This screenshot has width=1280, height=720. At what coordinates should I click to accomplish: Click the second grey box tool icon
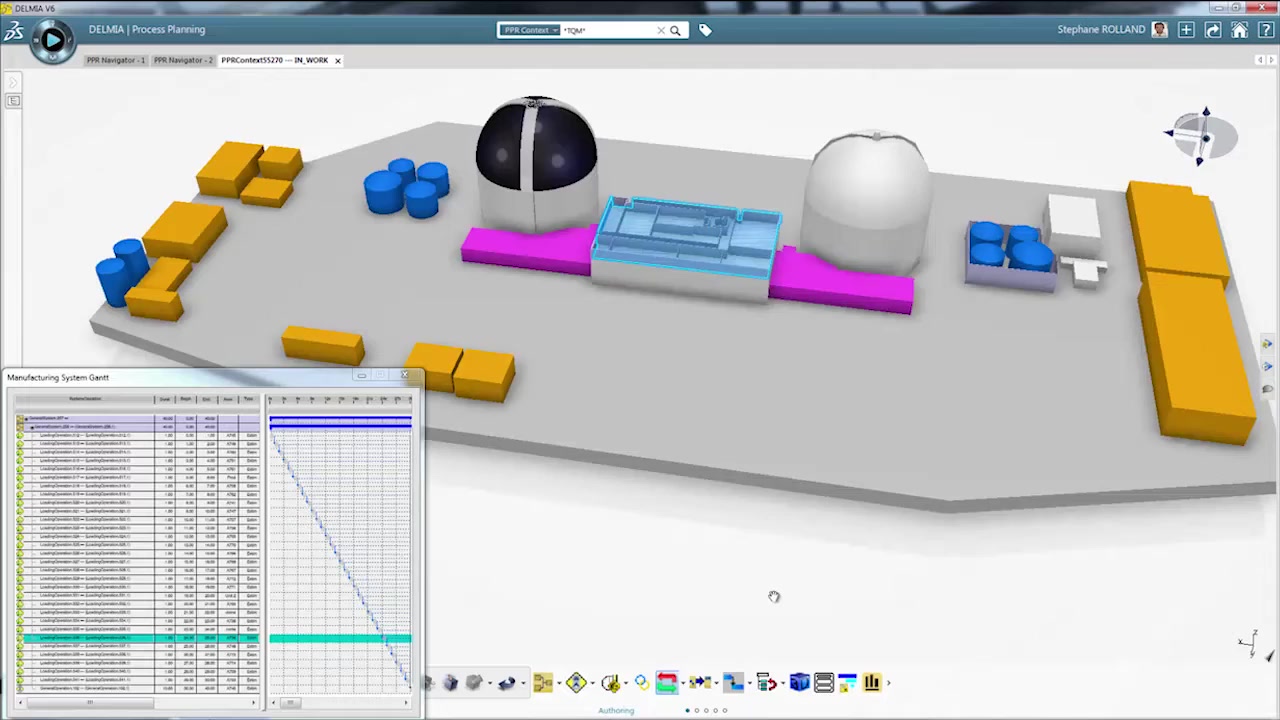[474, 683]
